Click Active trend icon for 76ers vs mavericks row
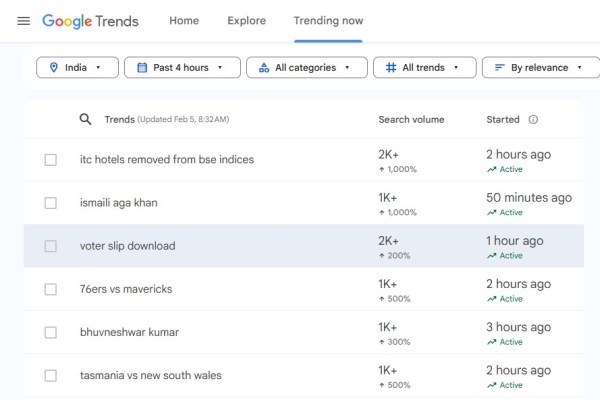This screenshot has height=400, width=600. point(491,299)
